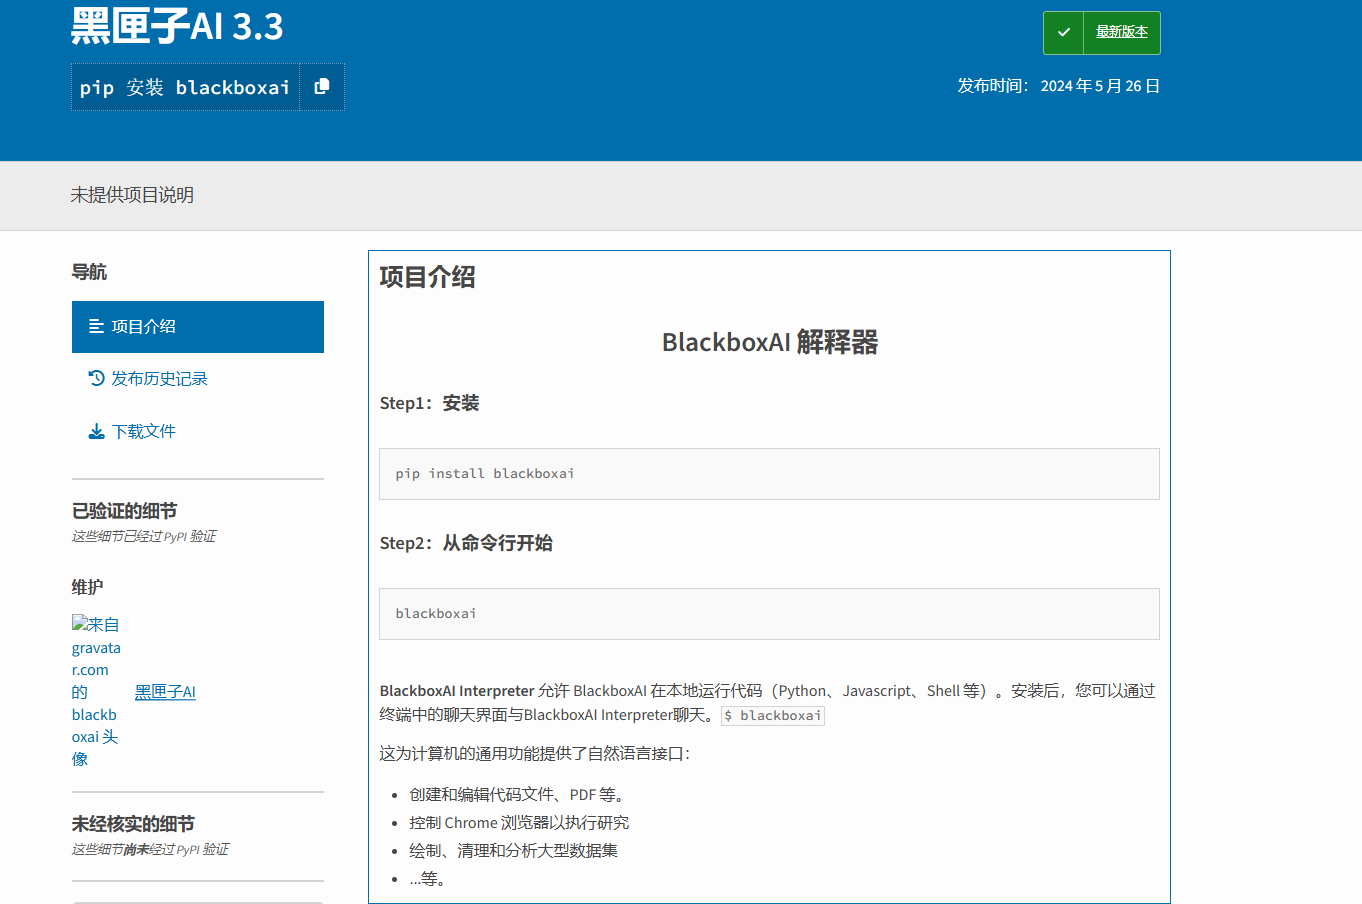This screenshot has width=1362, height=904.
Task: Click the release date 2024年5月26日
Action: click(1099, 86)
